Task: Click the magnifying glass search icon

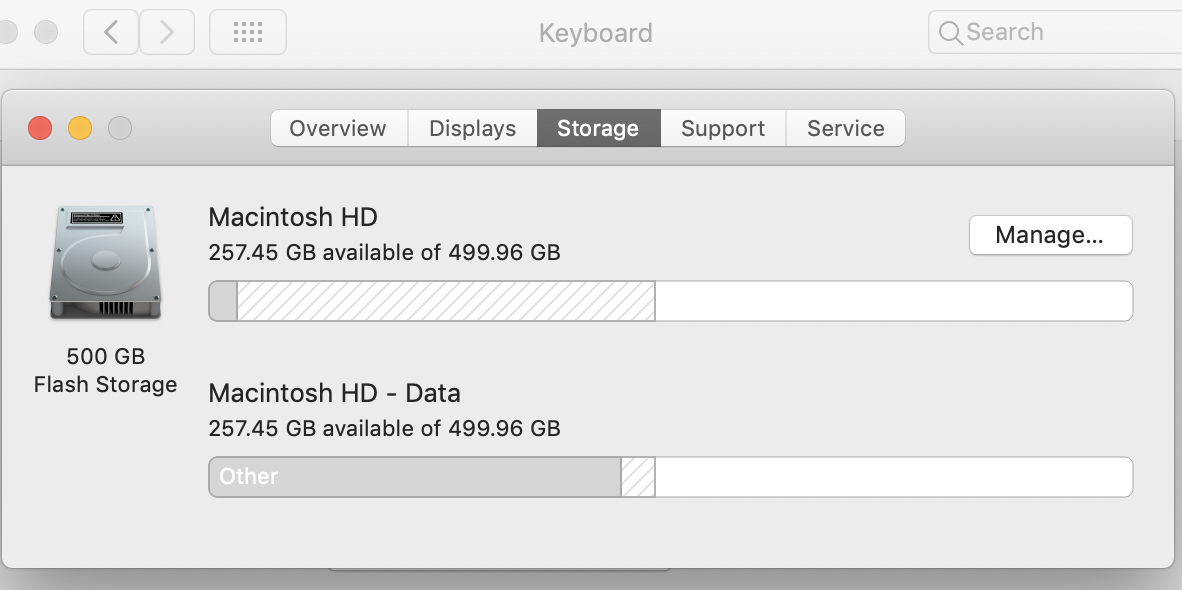Action: (950, 33)
